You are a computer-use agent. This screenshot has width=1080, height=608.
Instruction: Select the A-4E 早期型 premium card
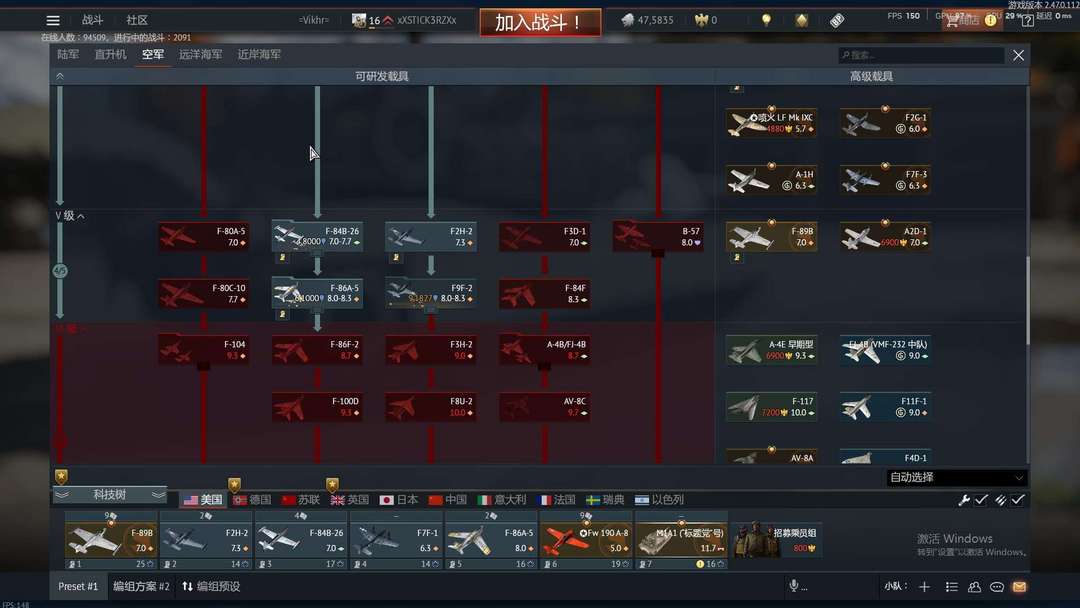point(771,350)
